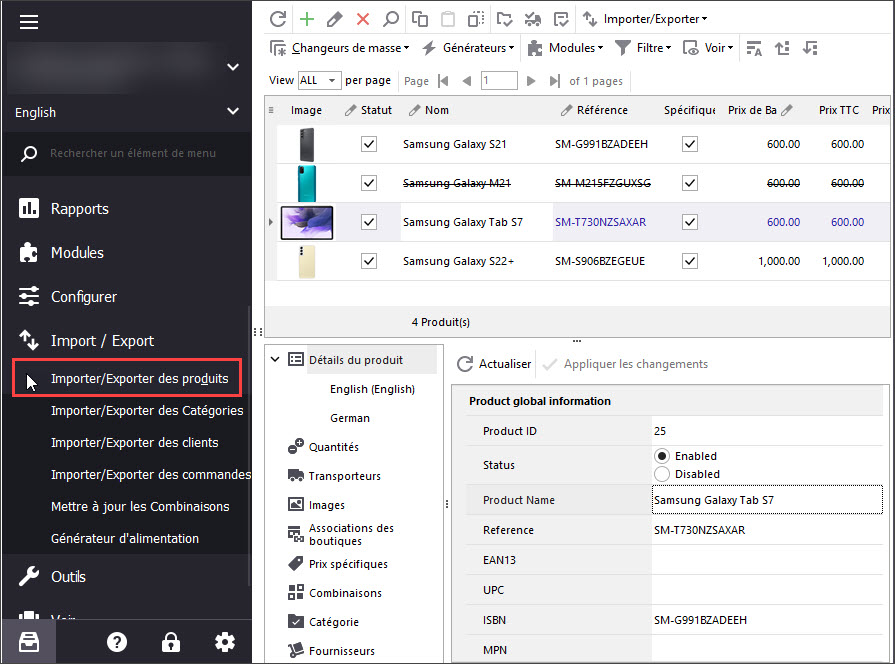Click the pencil Edit product icon
Image resolution: width=895 pixels, height=664 pixels.
(334, 19)
